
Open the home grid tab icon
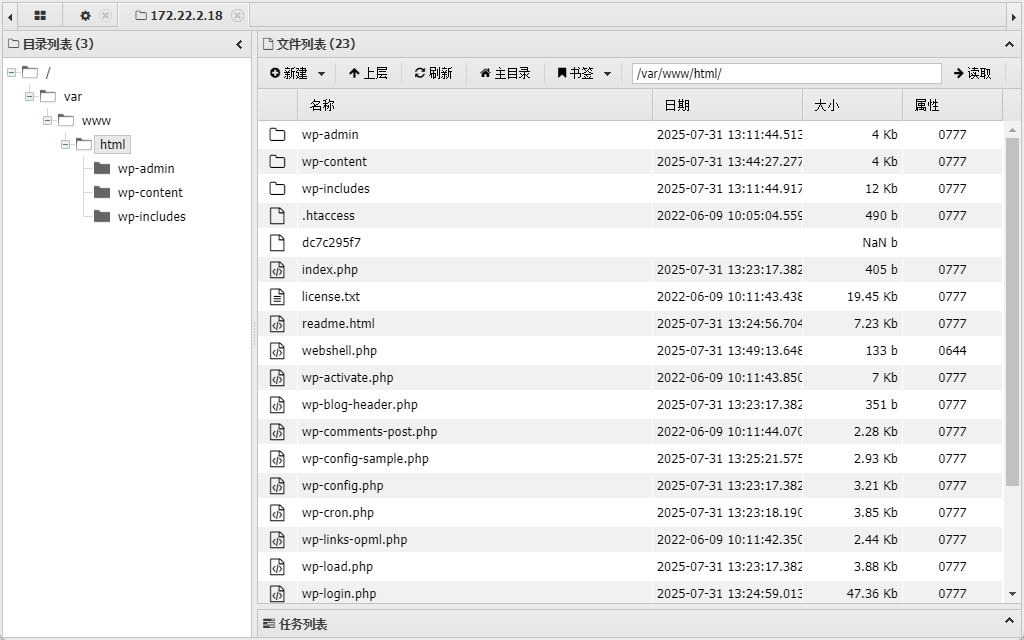pyautogui.click(x=40, y=16)
